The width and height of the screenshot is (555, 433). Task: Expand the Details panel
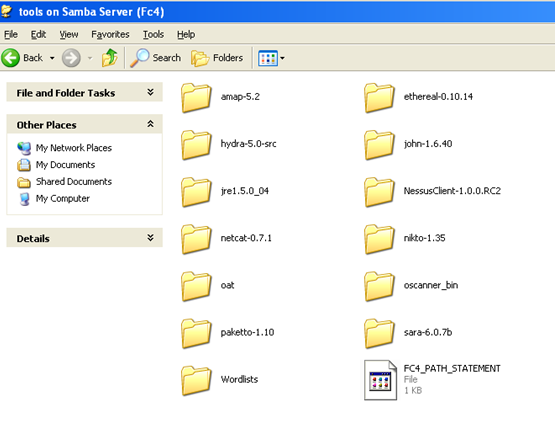coord(150,238)
